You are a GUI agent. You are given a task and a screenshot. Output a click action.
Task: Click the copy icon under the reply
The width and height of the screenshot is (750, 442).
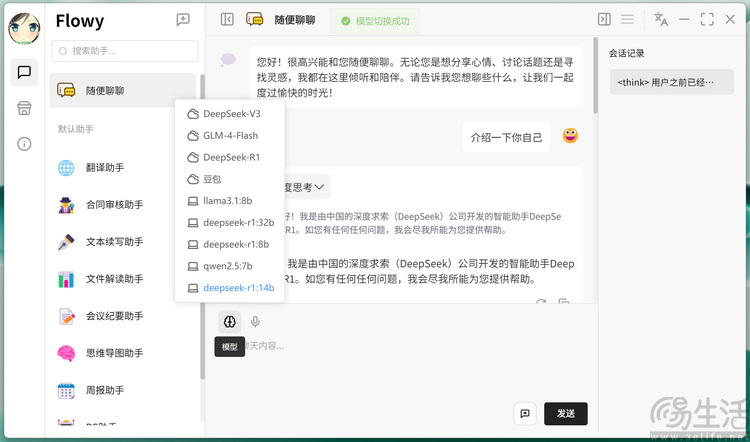coord(564,301)
